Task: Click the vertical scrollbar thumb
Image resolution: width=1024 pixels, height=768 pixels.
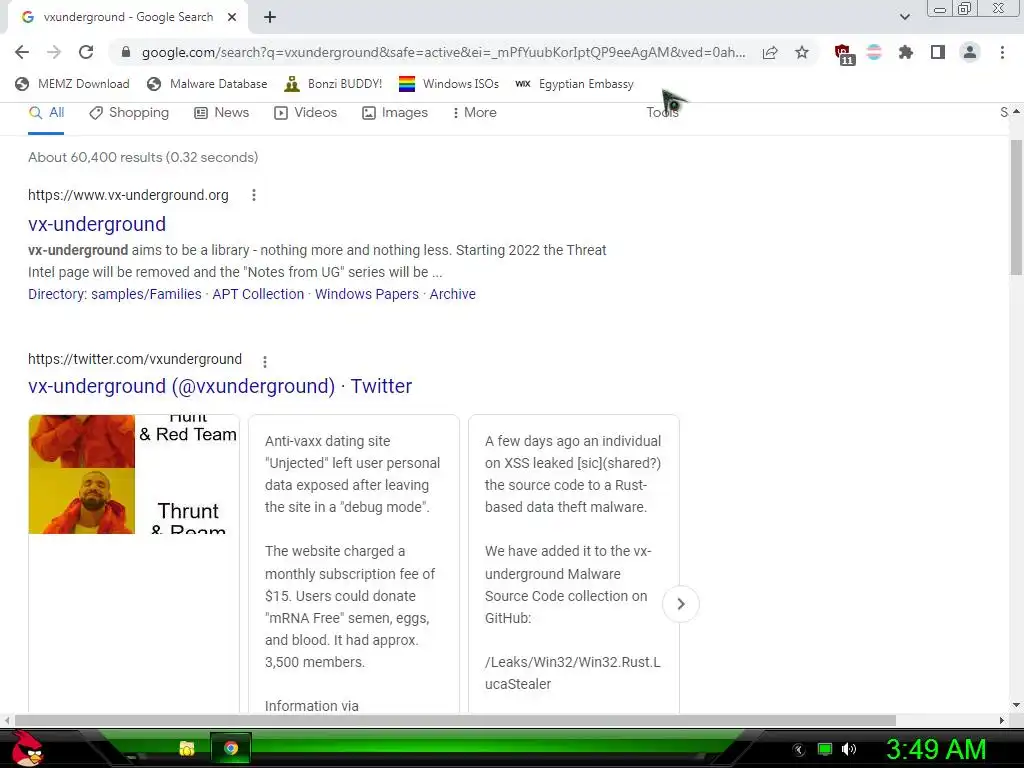Action: pyautogui.click(x=1016, y=207)
